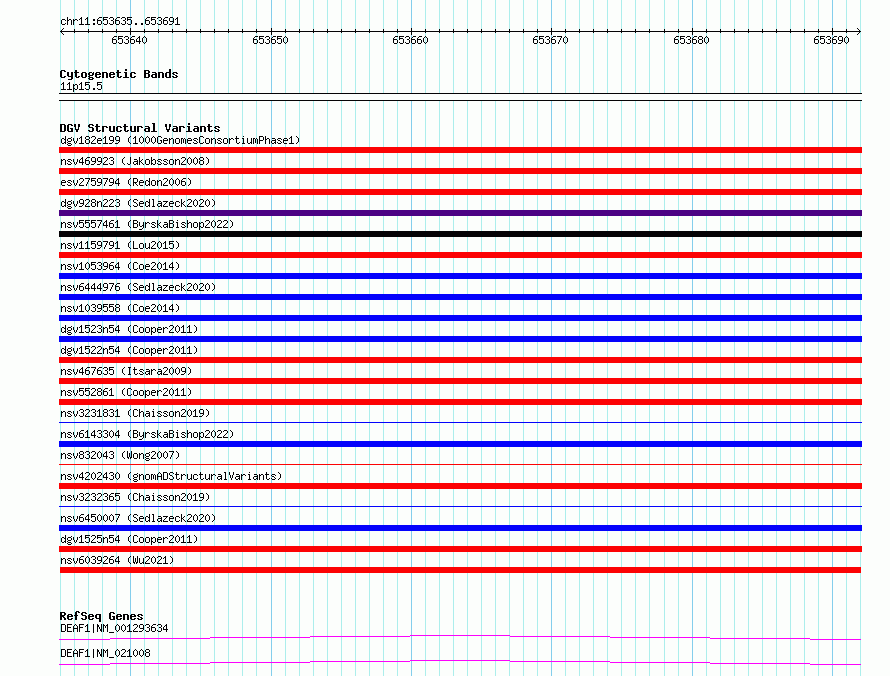This screenshot has height=676, width=890.
Task: Open nsv6444976 (Sedlazeck2020) label
Action: coord(138,287)
